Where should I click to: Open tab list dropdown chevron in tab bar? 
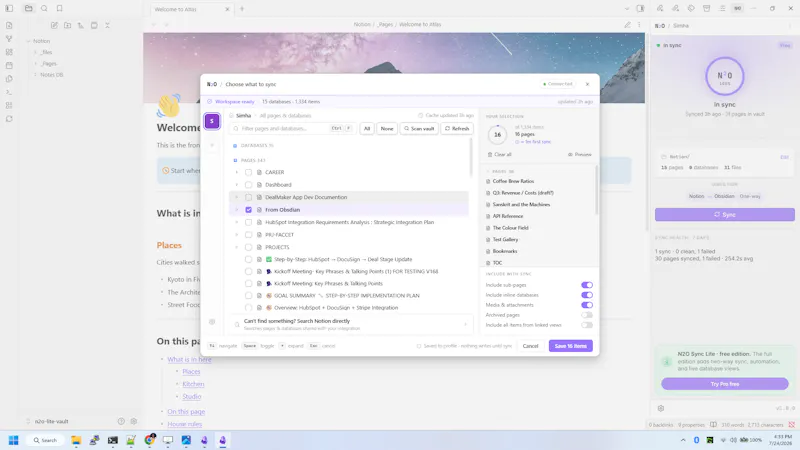[x=627, y=9]
